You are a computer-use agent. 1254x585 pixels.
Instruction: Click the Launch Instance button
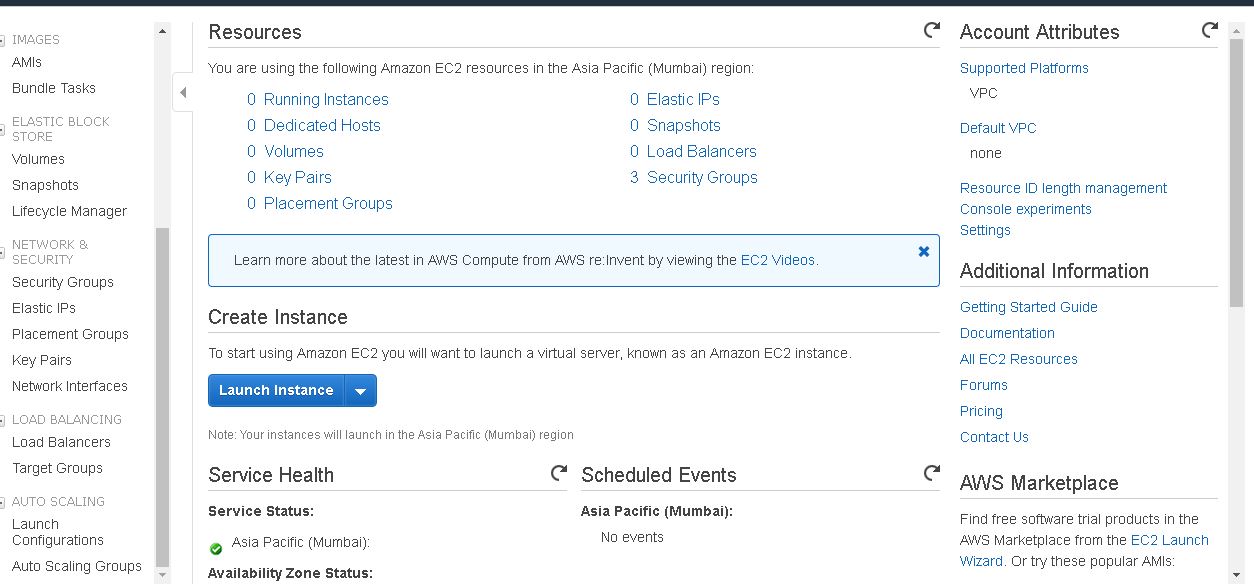[x=276, y=391]
